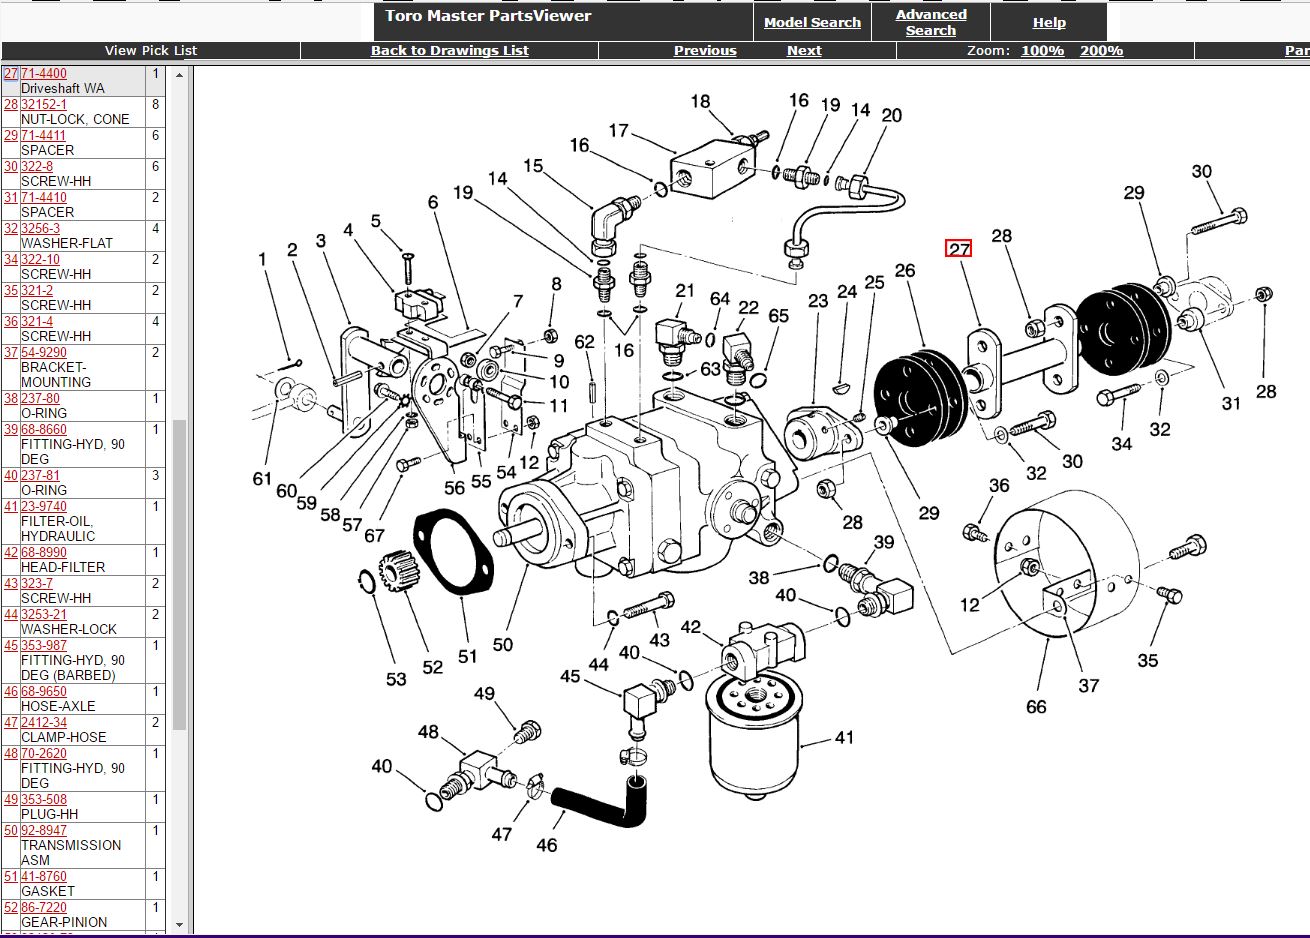This screenshot has width=1310, height=938.
Task: Open View Pick List
Action: [x=151, y=50]
